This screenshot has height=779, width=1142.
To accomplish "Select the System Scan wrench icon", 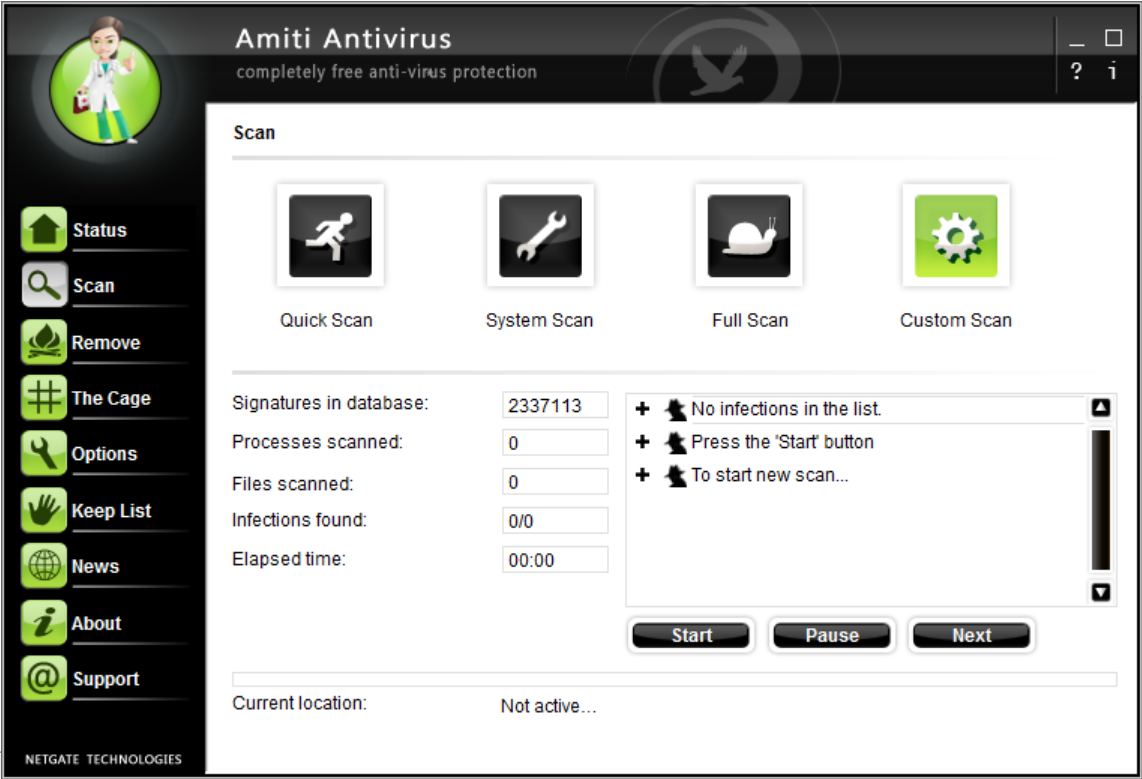I will pyautogui.click(x=539, y=234).
